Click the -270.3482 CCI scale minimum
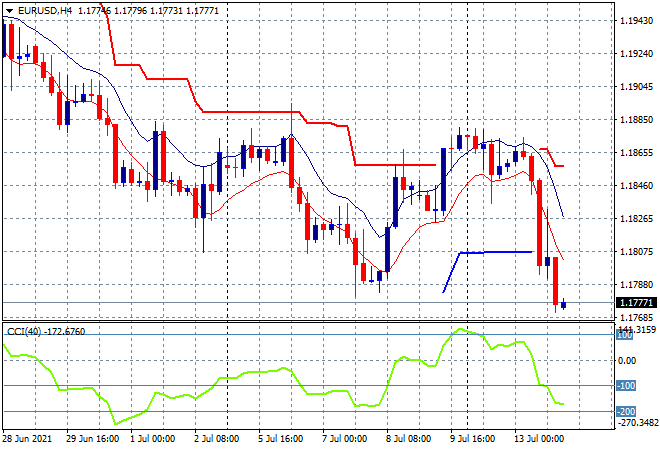This screenshot has width=660, height=450. (637, 422)
